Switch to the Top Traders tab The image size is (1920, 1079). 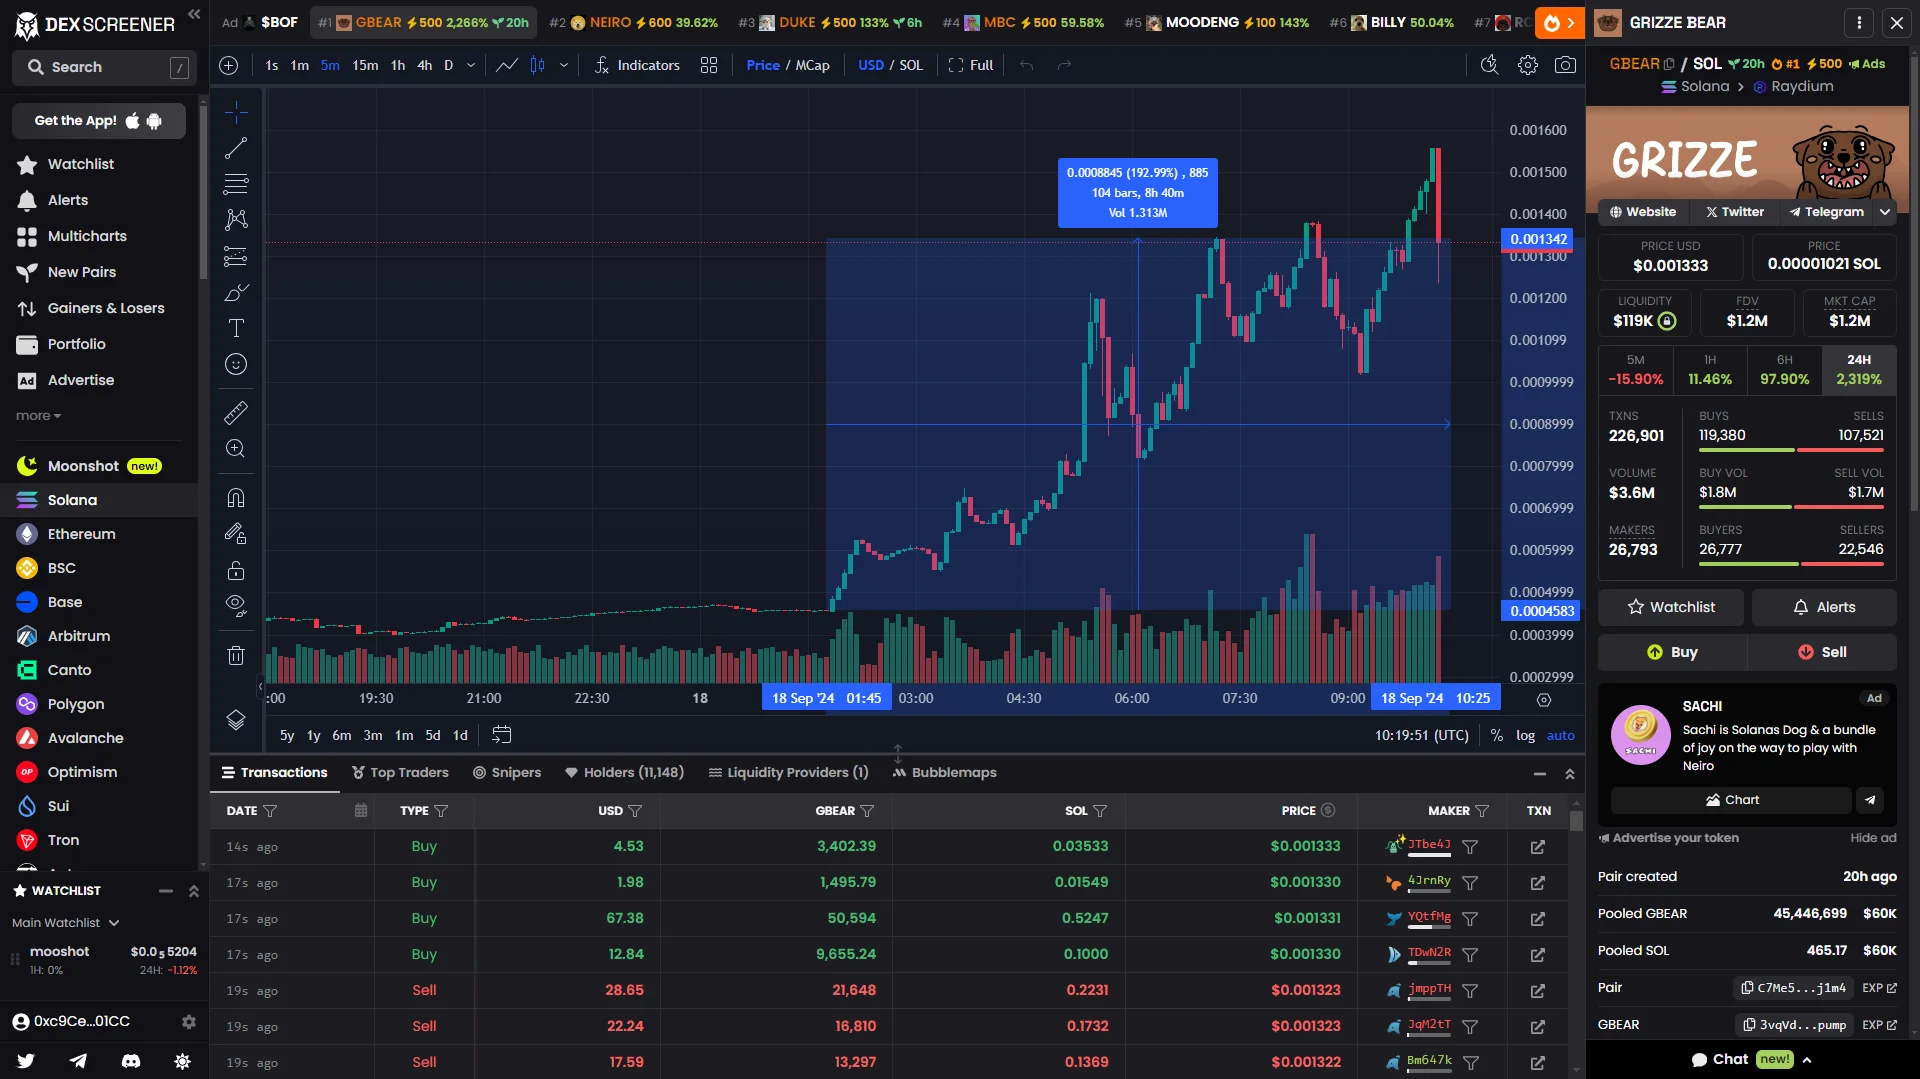pos(400,772)
